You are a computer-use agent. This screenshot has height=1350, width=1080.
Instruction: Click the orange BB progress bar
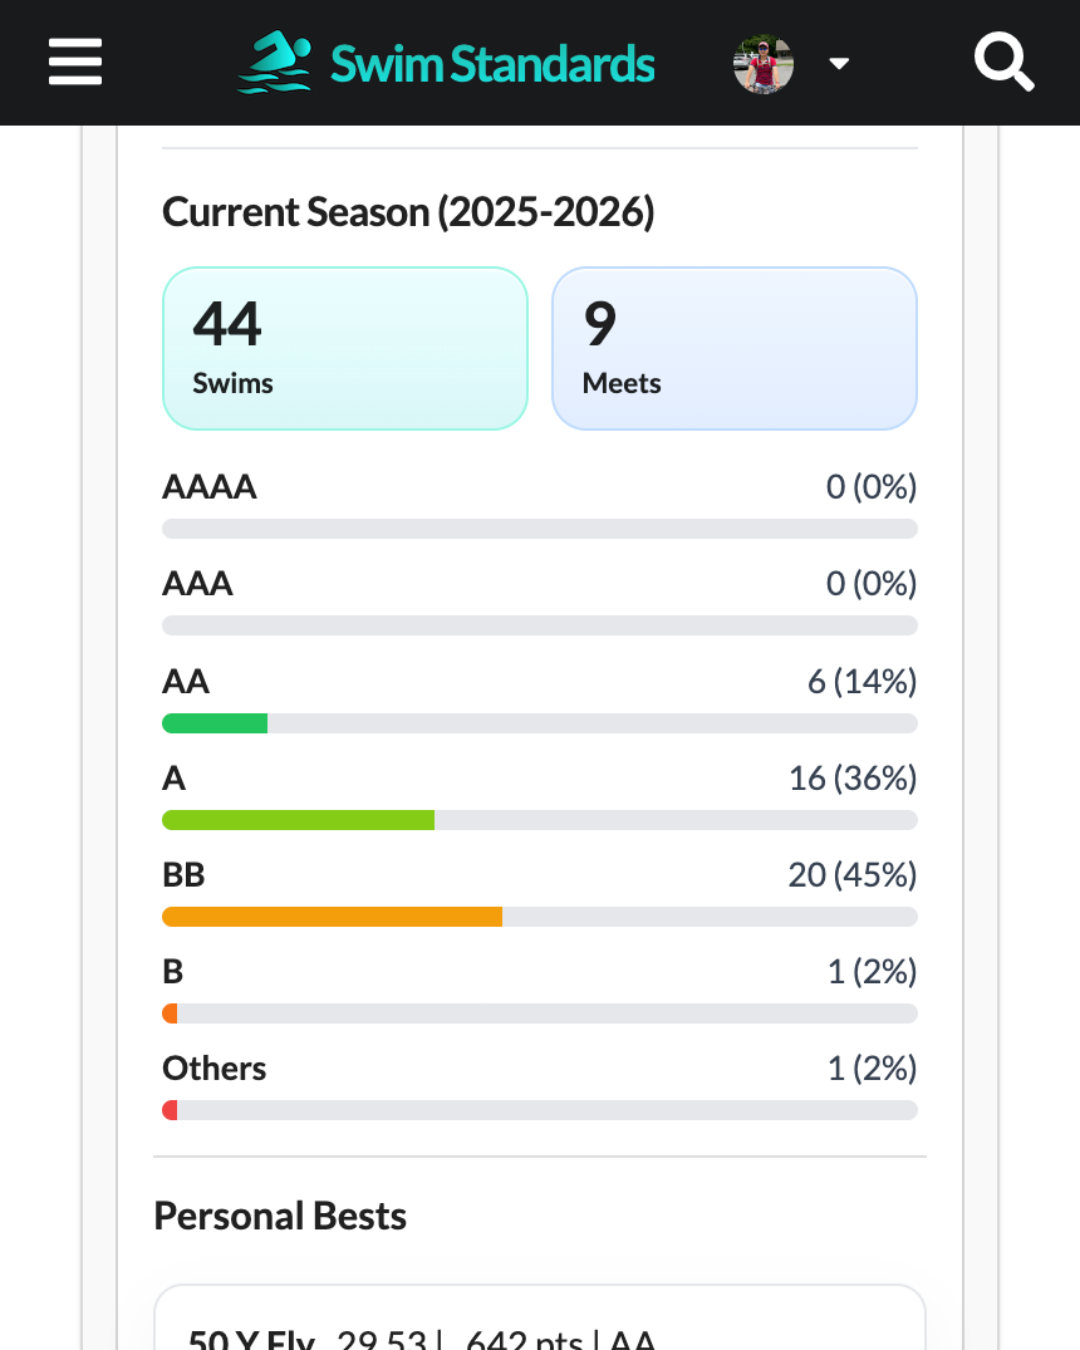pyautogui.click(x=539, y=917)
